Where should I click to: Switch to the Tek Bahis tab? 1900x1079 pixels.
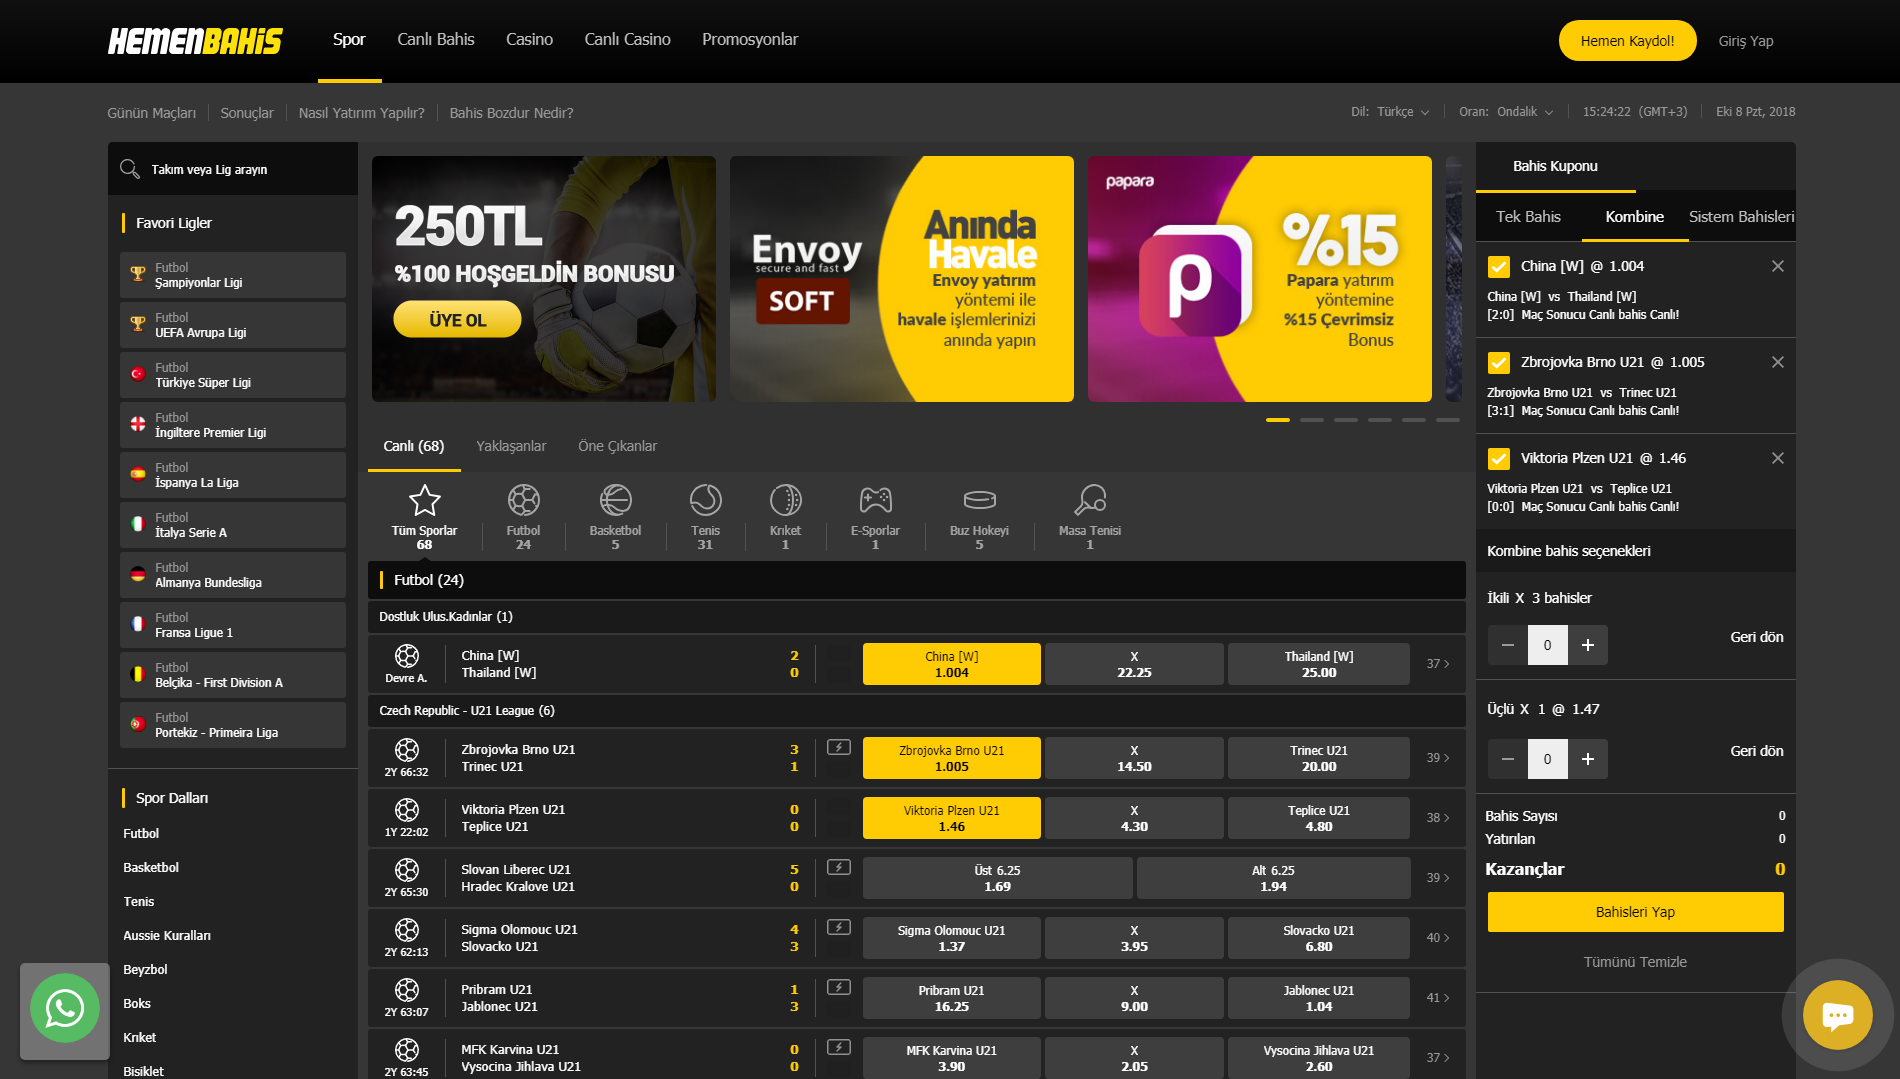click(1528, 217)
